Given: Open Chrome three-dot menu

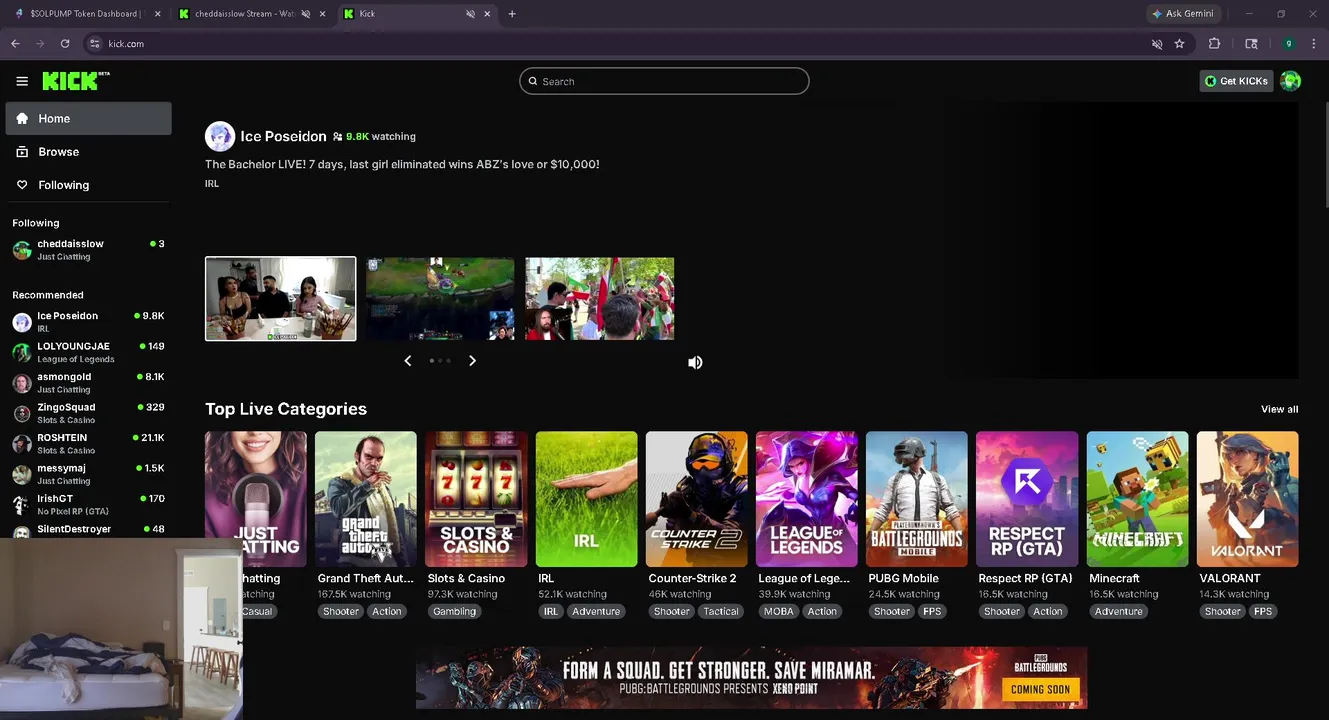Looking at the screenshot, I should pyautogui.click(x=1313, y=44).
